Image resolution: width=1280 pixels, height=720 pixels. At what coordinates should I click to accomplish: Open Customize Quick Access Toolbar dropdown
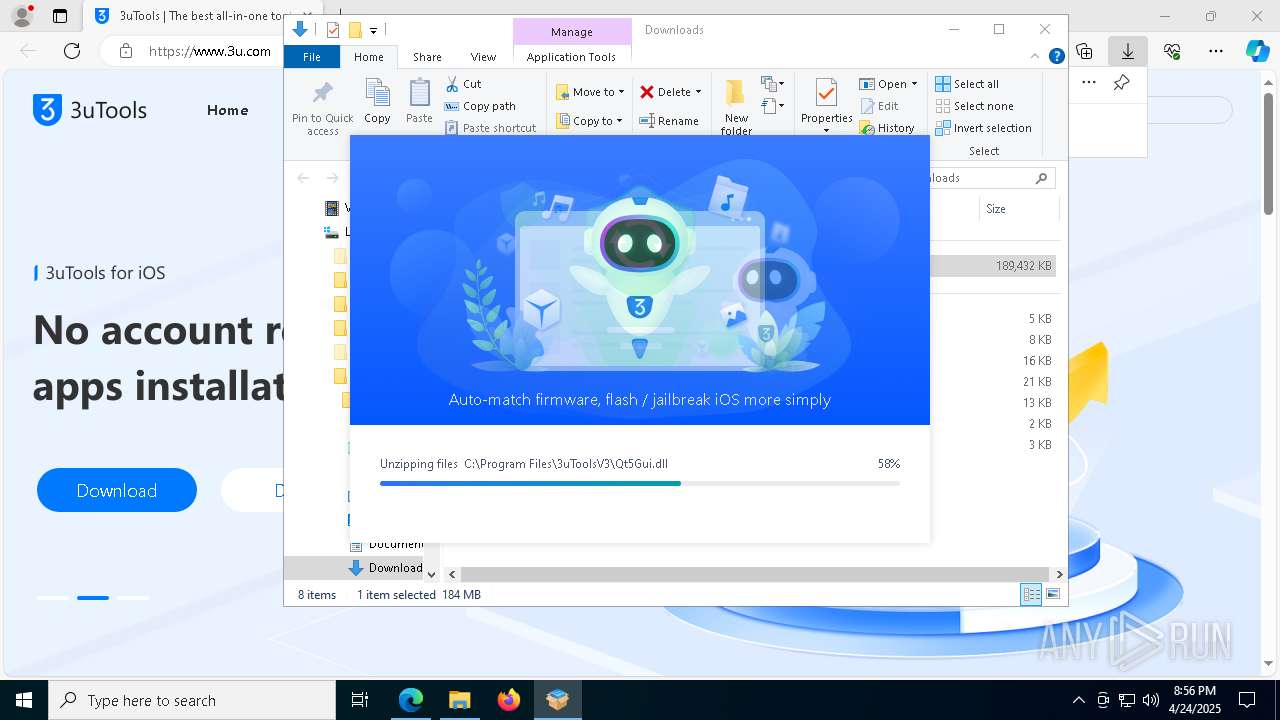(x=374, y=31)
